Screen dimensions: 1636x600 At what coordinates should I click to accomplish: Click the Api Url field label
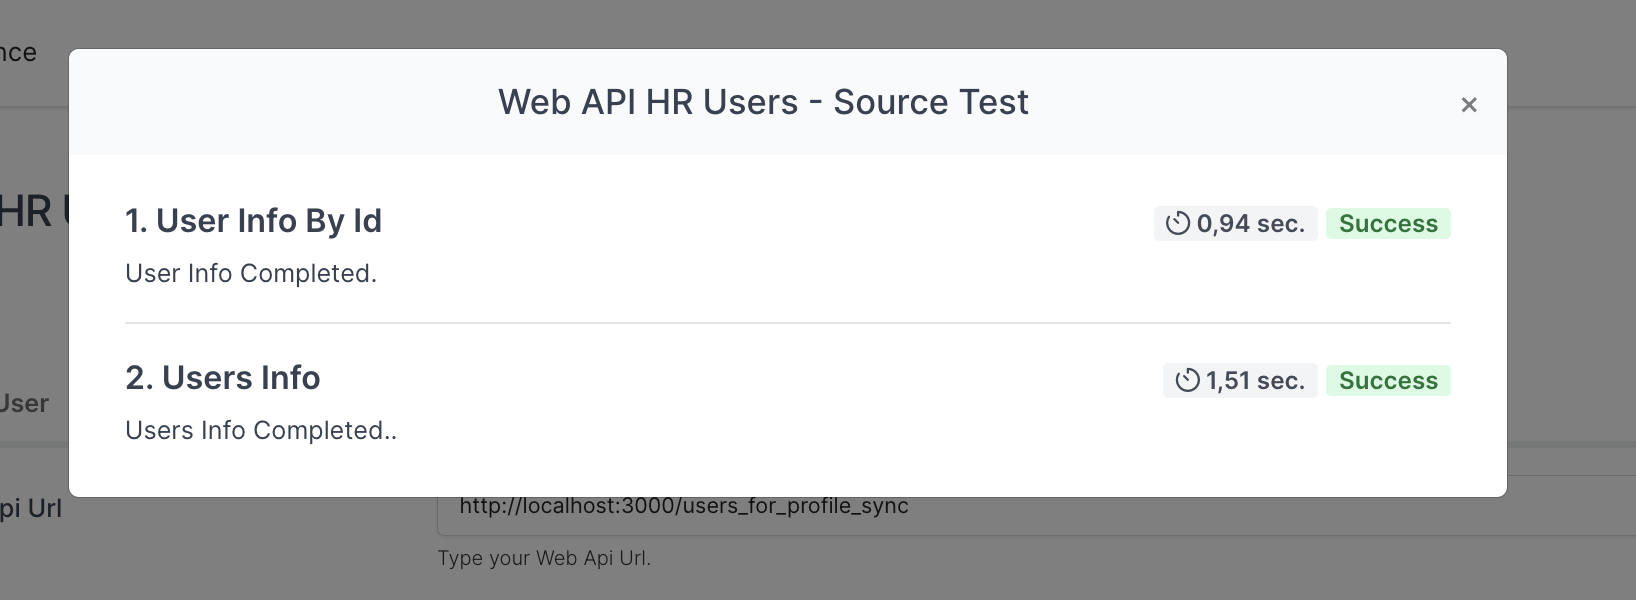coord(30,509)
